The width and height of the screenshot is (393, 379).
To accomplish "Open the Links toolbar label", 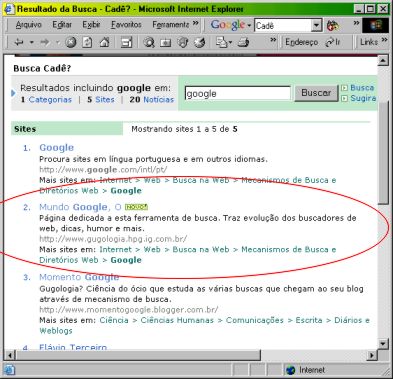I will (369, 42).
